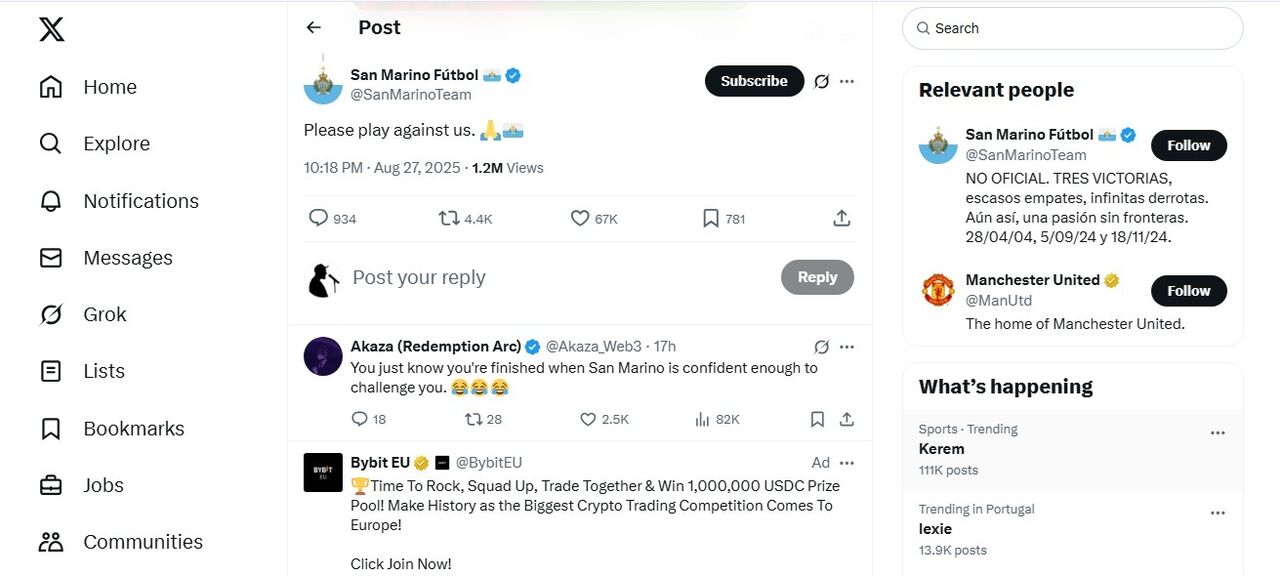Share the San Marino Fútbol post
Viewport: 1280px width, 576px height.
pos(842,218)
